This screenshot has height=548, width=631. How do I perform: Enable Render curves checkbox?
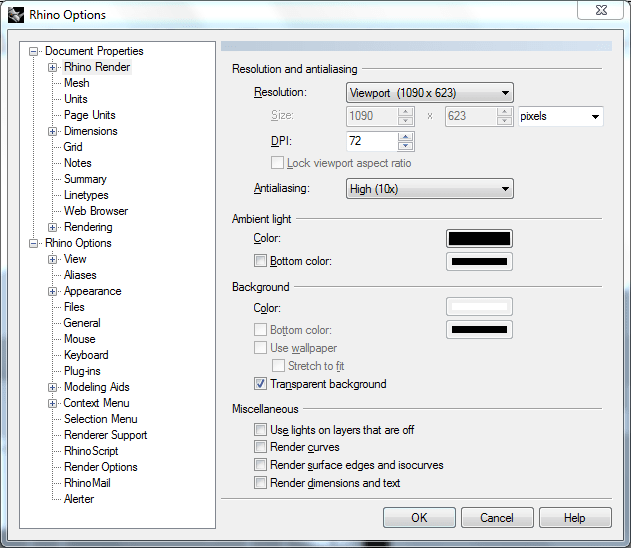[261, 447]
